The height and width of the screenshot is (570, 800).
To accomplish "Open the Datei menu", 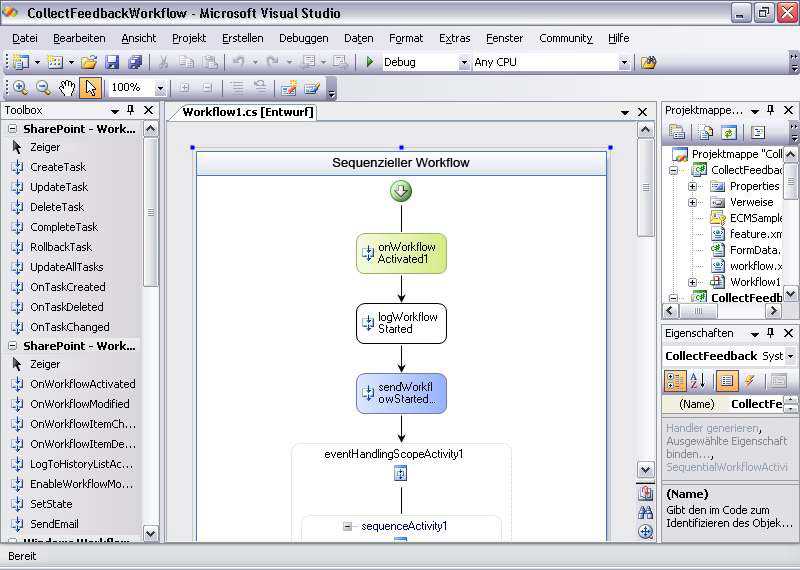I will (x=25, y=38).
